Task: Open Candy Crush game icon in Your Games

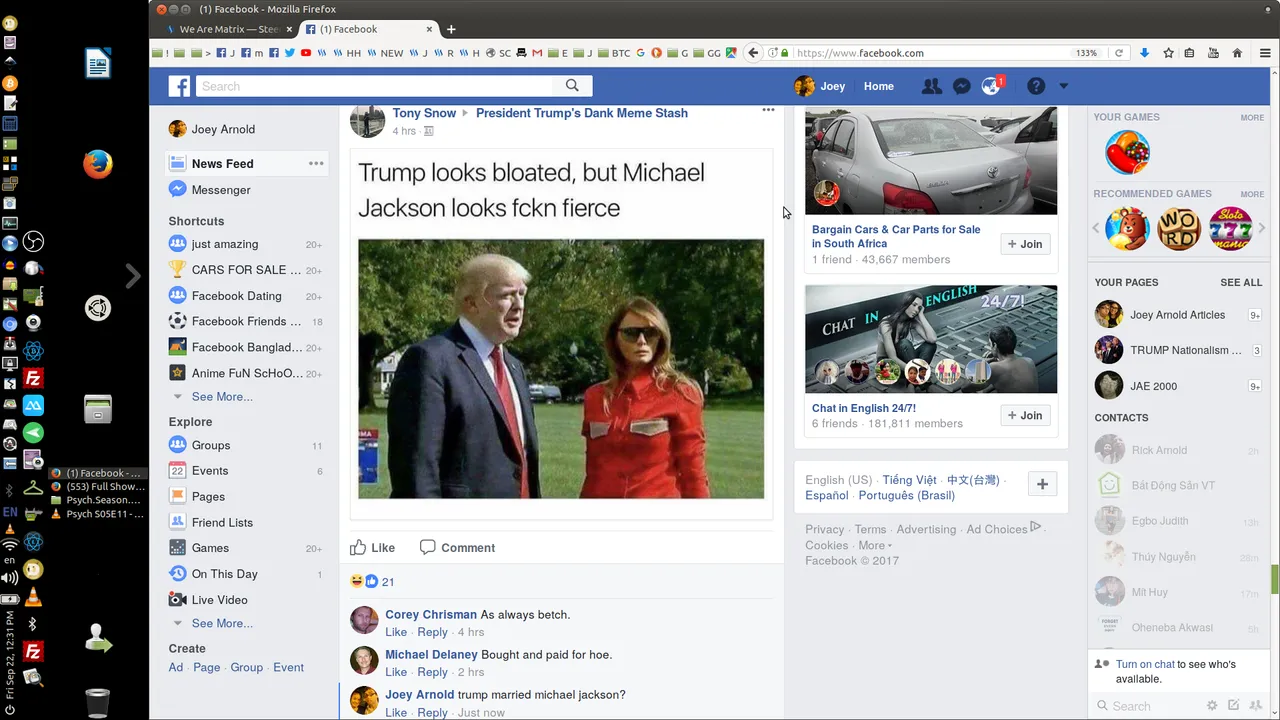Action: tap(1127, 152)
